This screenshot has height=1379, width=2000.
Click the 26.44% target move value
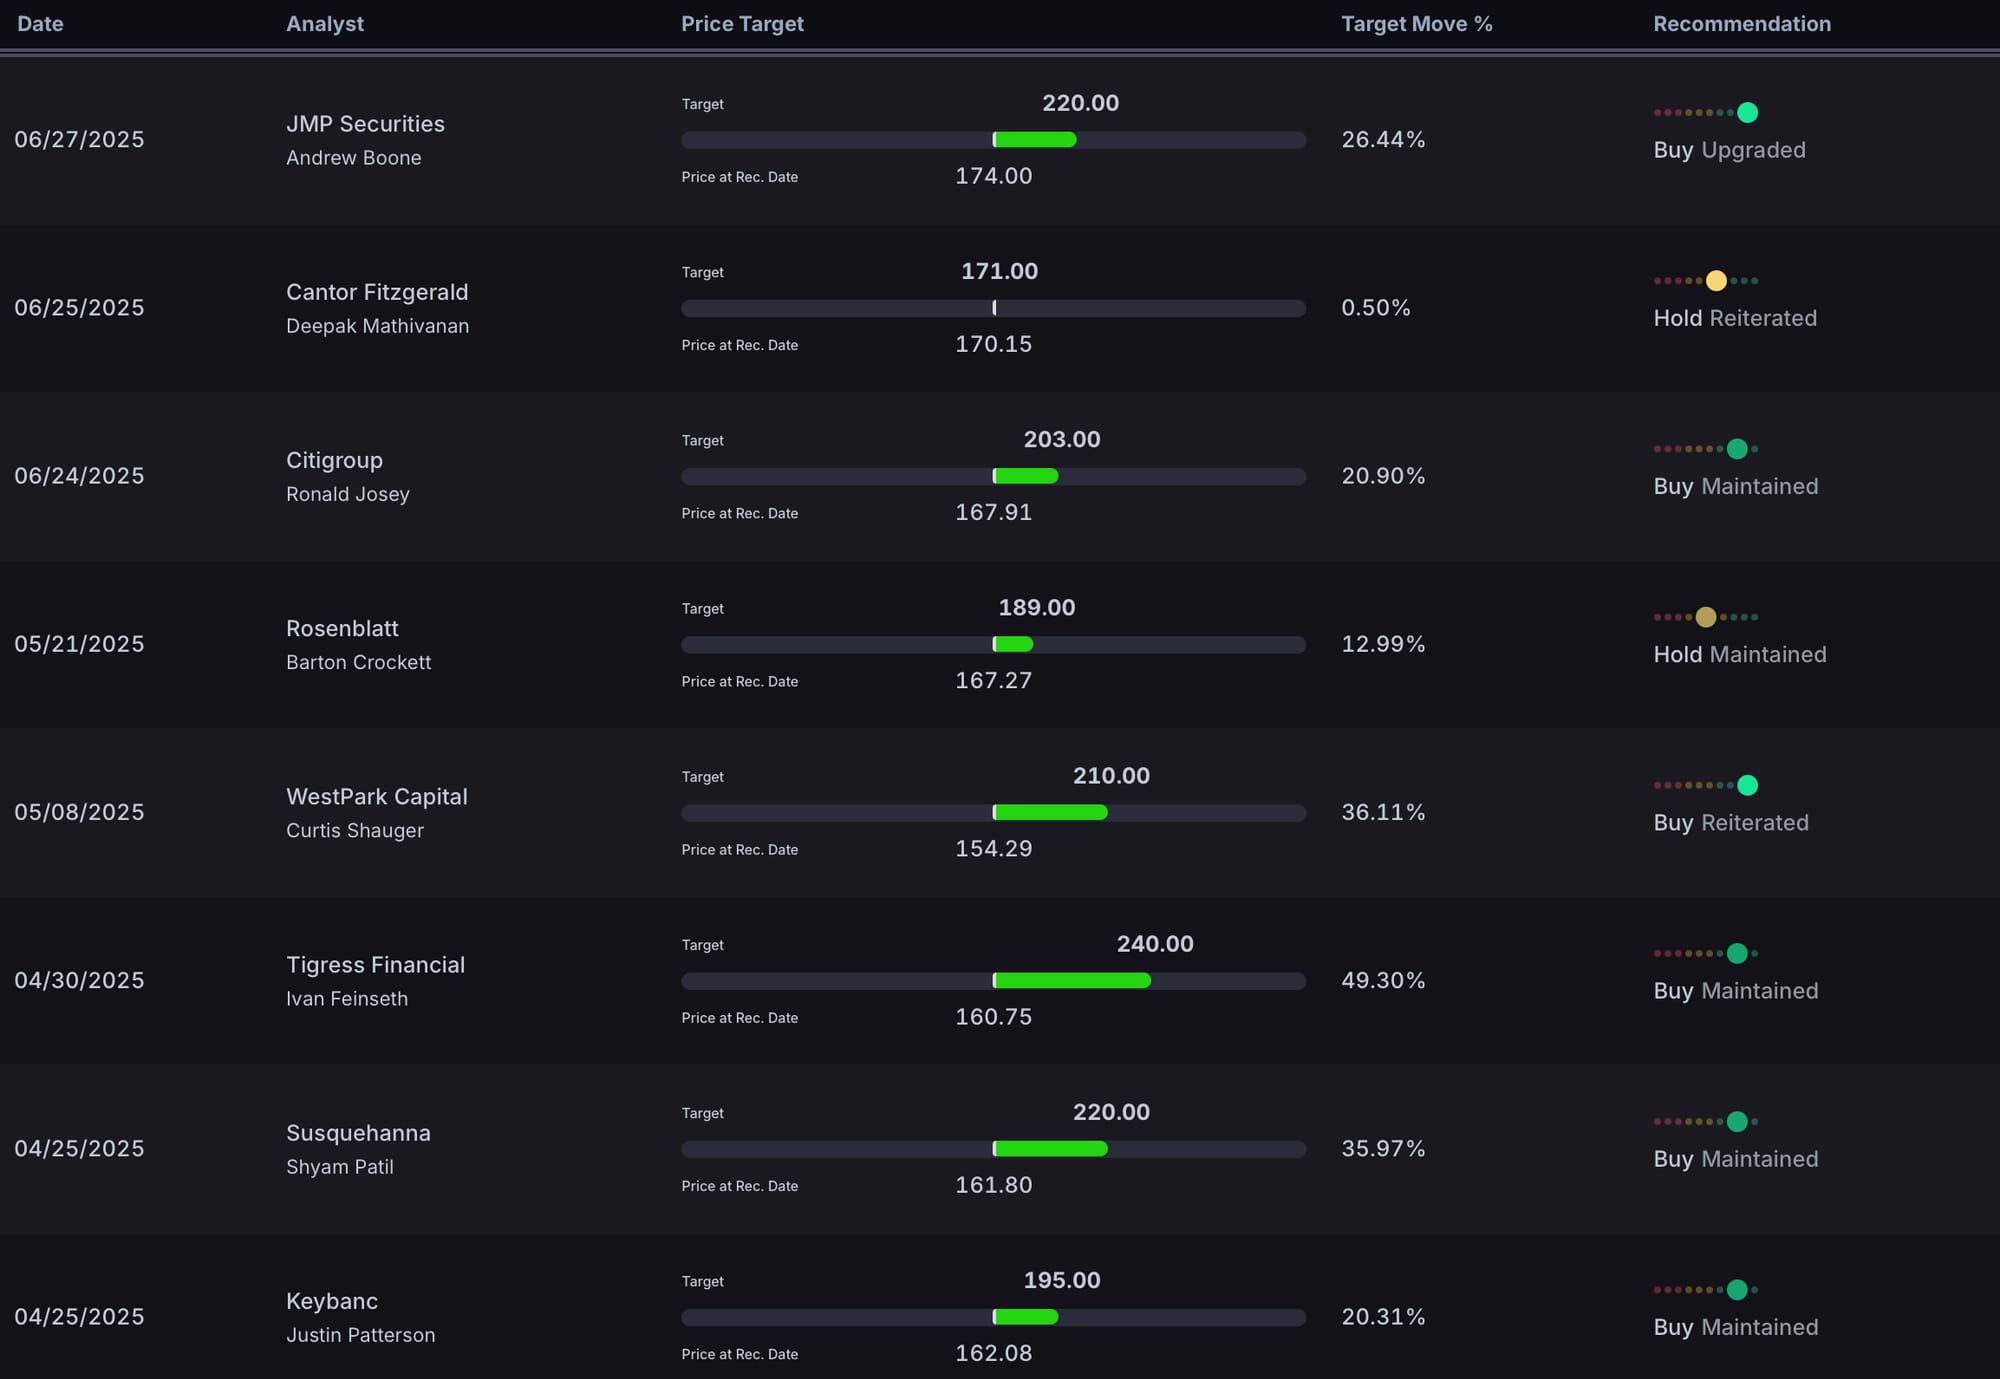[x=1383, y=140]
